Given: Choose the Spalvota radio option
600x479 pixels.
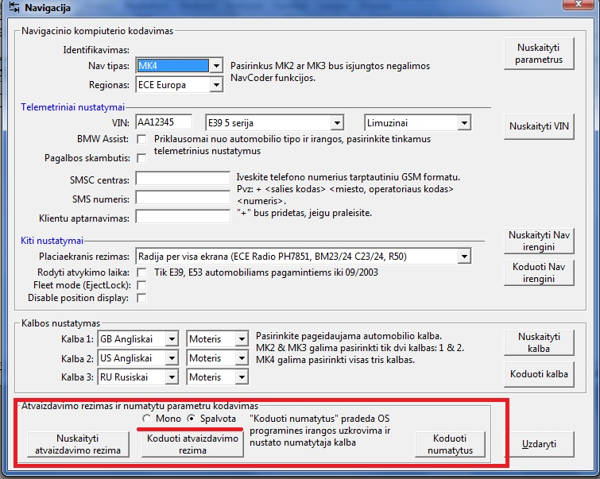Looking at the screenshot, I should pos(193,418).
